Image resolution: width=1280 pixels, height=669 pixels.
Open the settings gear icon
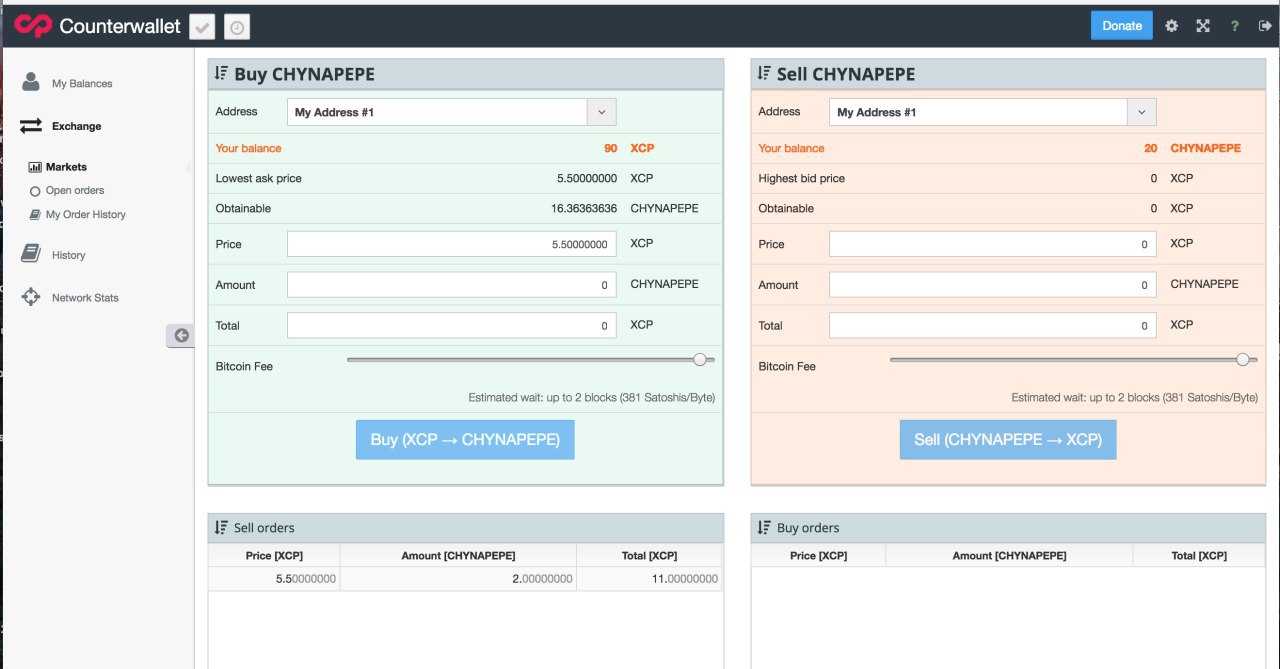(x=1172, y=26)
